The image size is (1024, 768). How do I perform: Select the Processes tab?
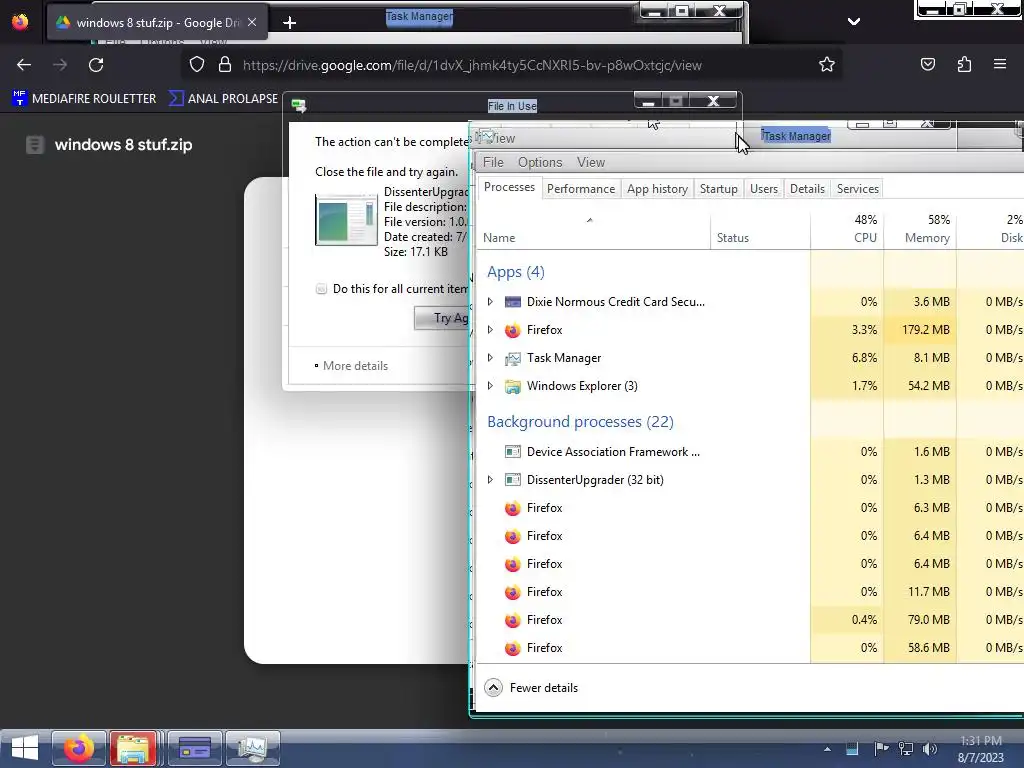[x=509, y=187]
